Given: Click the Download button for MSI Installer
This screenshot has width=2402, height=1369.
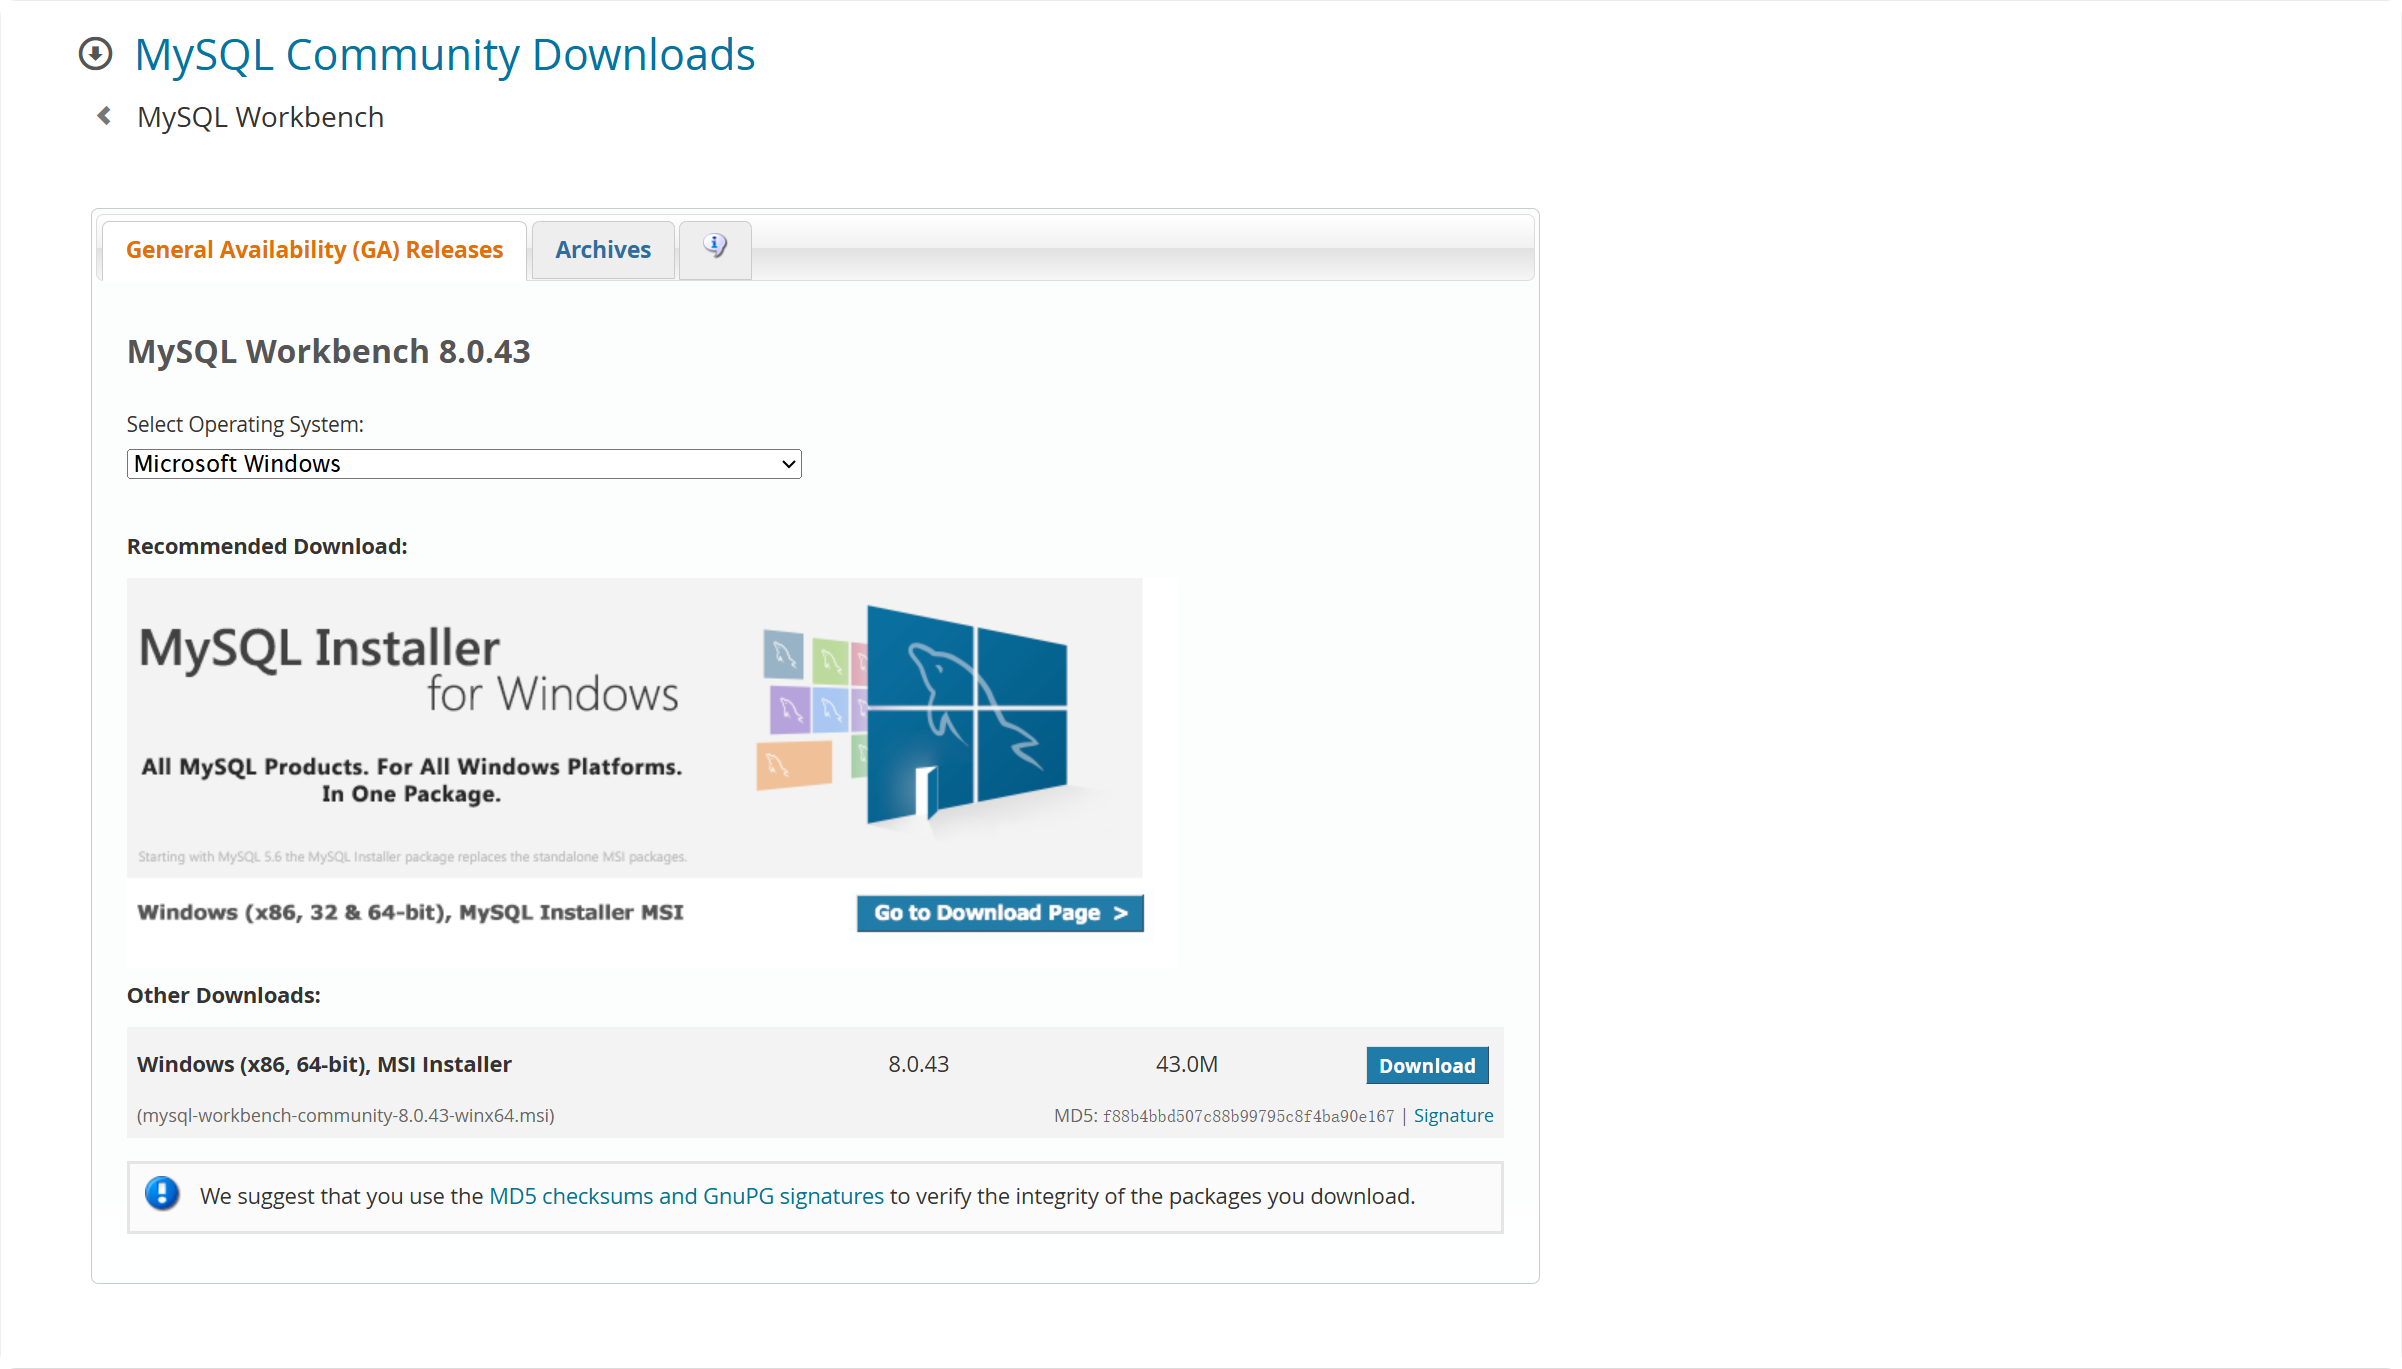Looking at the screenshot, I should [x=1427, y=1066].
